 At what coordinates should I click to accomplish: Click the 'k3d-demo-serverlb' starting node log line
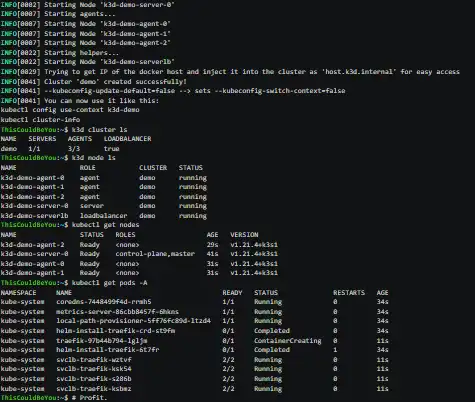[87, 62]
